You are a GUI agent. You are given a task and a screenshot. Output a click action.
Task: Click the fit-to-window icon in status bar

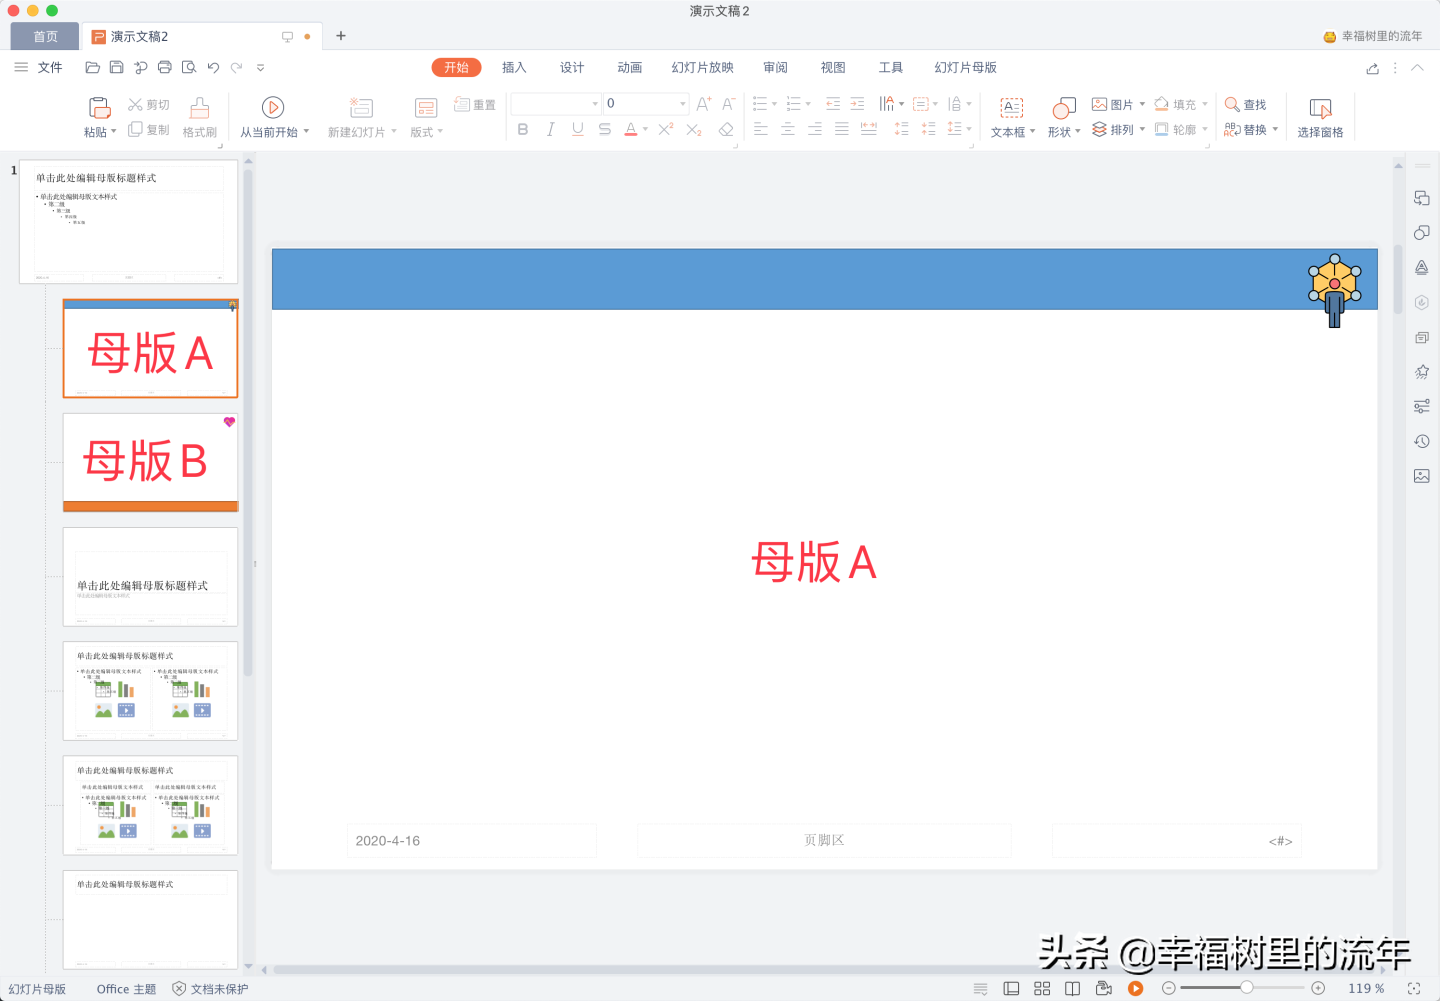click(x=1414, y=988)
